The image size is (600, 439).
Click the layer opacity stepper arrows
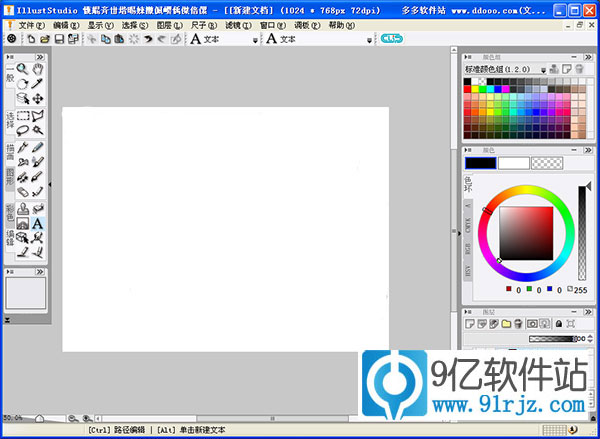pyautogui.click(x=590, y=338)
